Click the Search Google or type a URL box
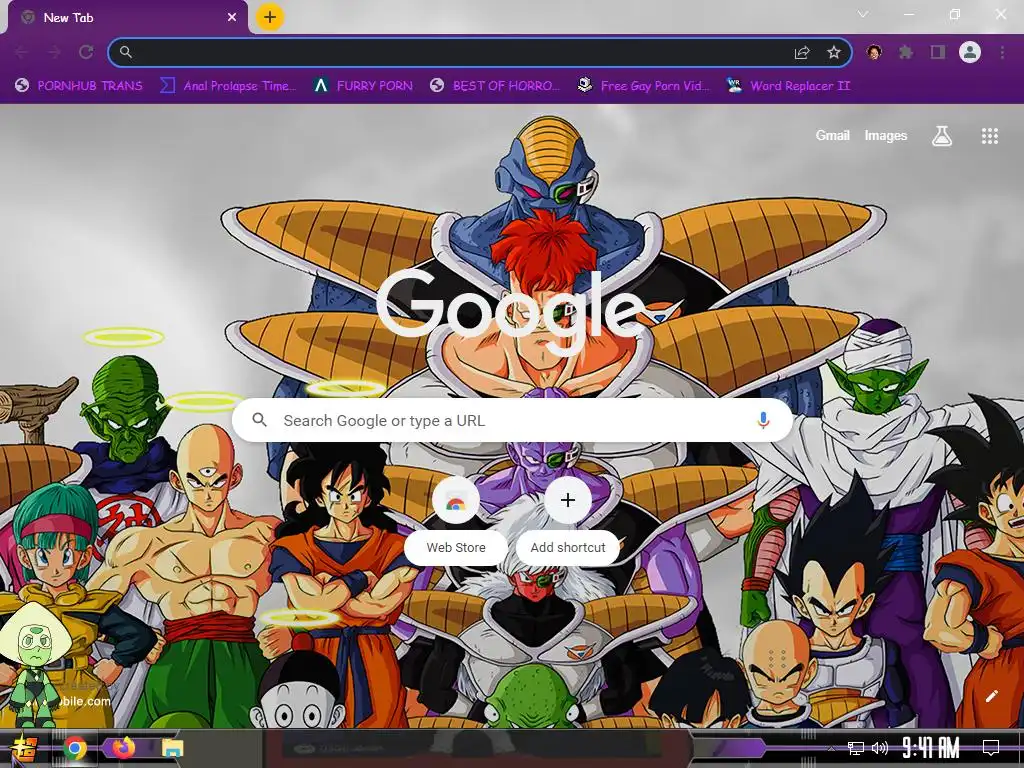The image size is (1024, 768). pyautogui.click(x=513, y=420)
